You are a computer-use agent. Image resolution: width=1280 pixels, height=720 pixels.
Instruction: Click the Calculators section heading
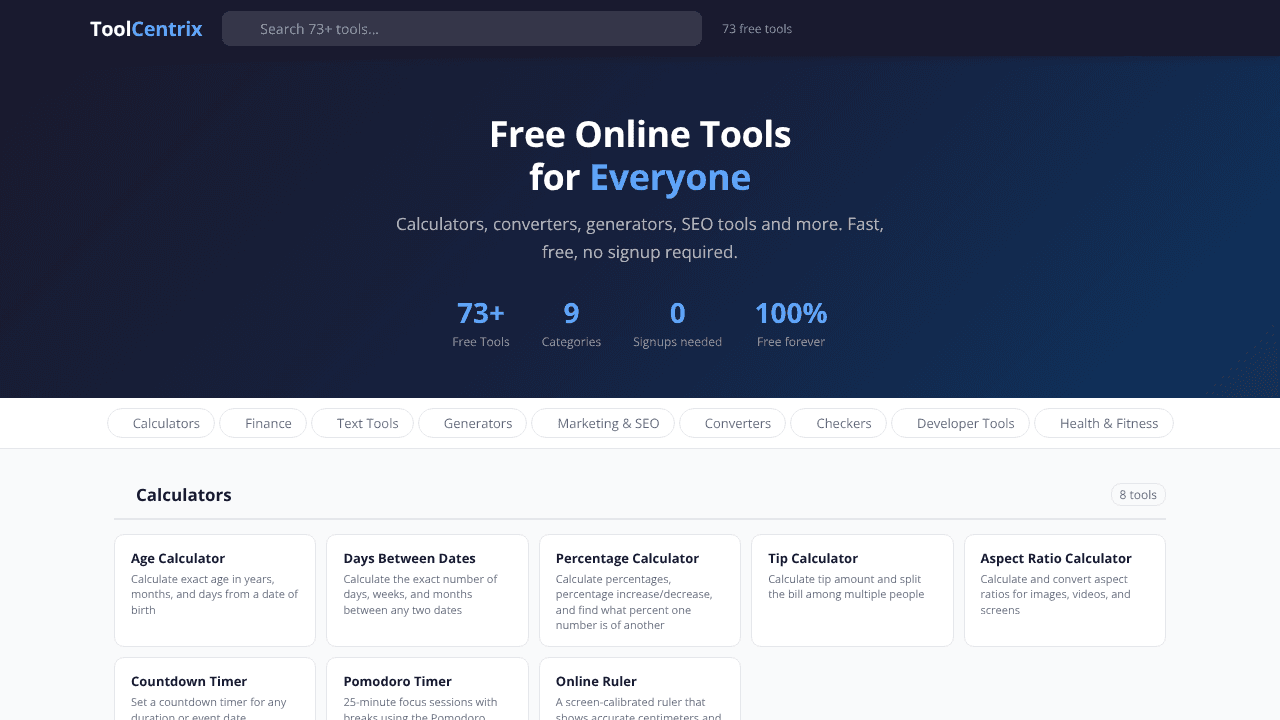coord(184,495)
